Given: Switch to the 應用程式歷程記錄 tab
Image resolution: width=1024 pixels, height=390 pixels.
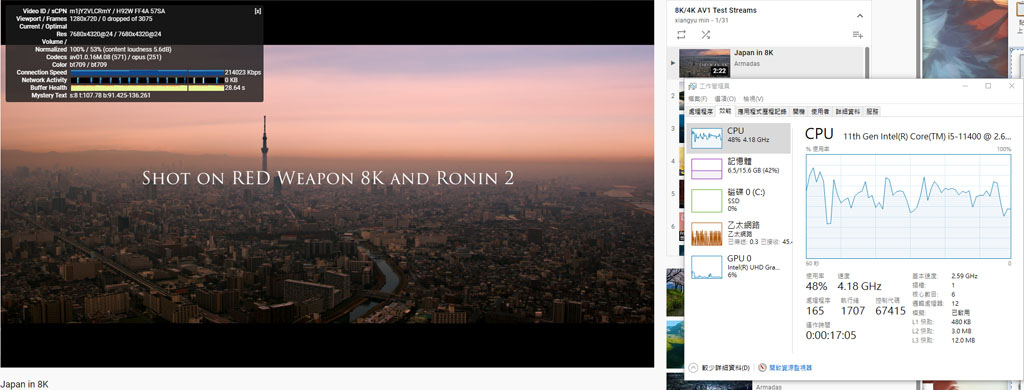Looking at the screenshot, I should (x=761, y=112).
